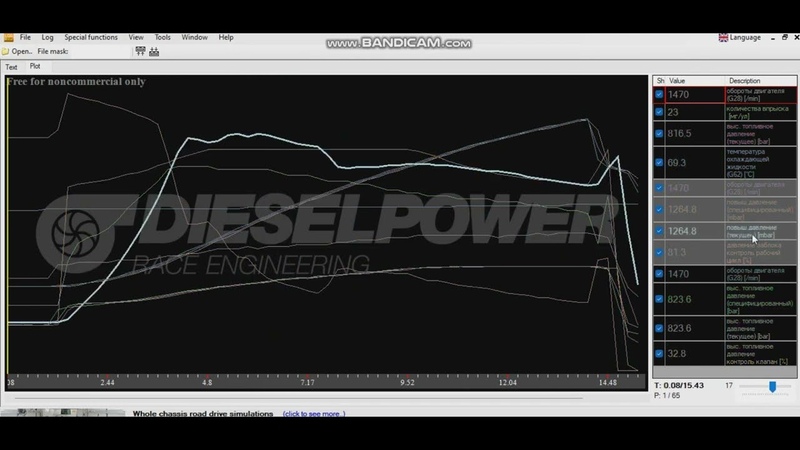Click the value cell "69.3"
The image size is (800, 450).
695,163
